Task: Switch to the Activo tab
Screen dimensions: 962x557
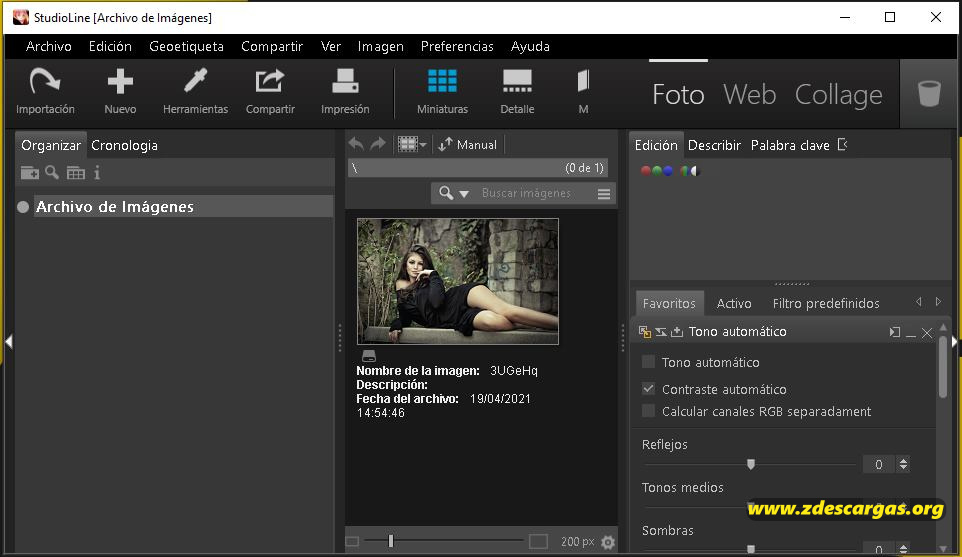Action: coord(734,304)
